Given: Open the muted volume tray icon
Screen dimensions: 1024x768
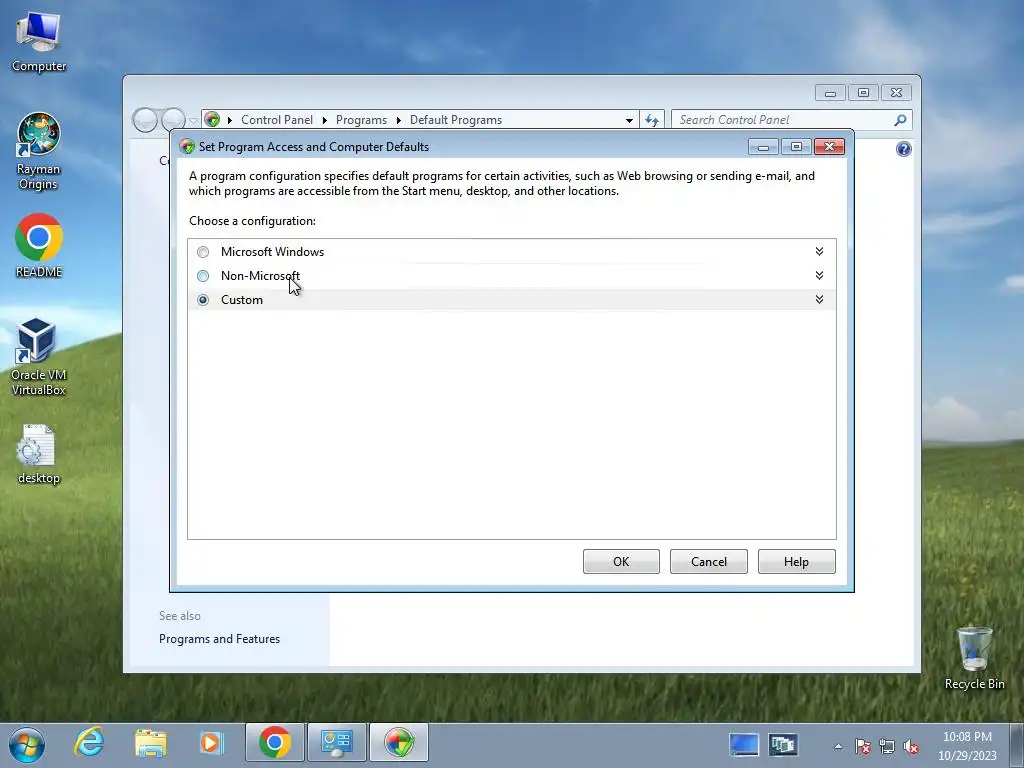Looking at the screenshot, I should [911, 746].
